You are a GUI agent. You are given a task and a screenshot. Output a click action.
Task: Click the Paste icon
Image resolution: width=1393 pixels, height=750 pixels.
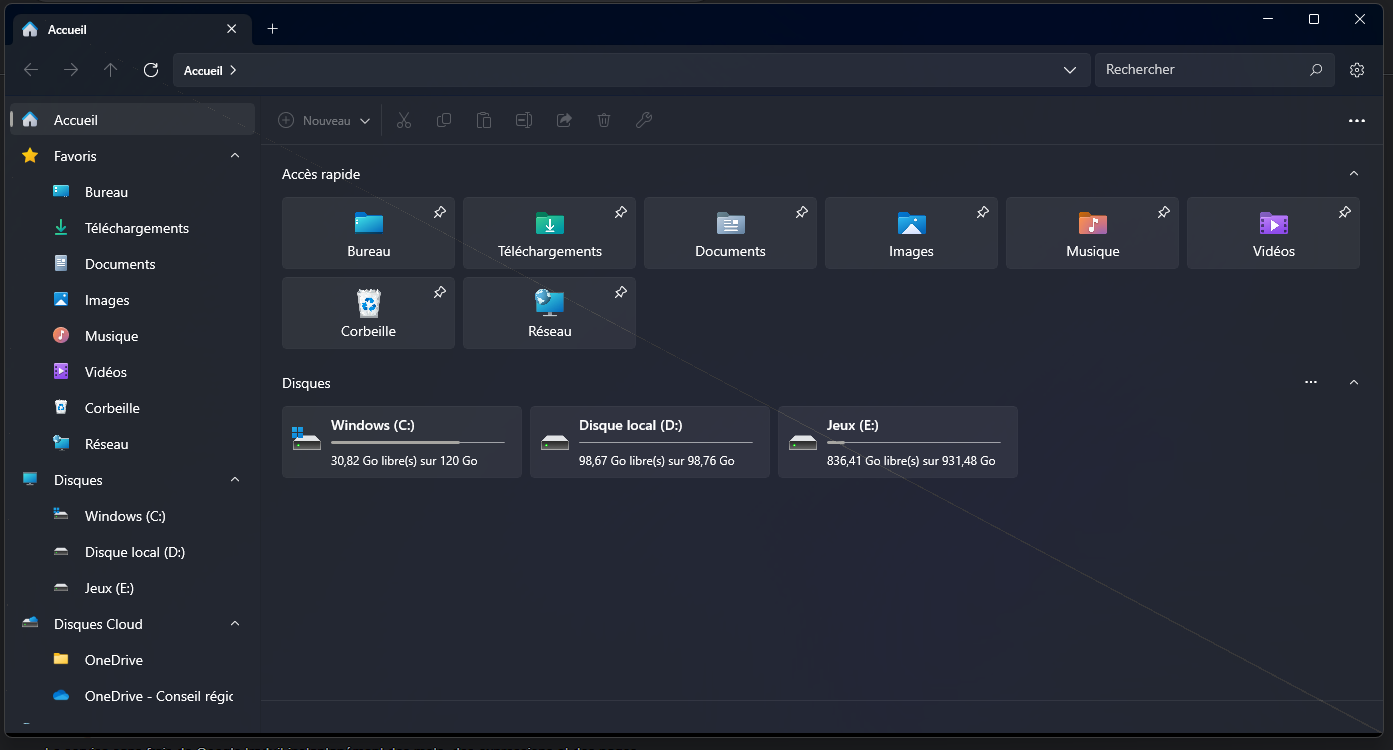click(484, 120)
